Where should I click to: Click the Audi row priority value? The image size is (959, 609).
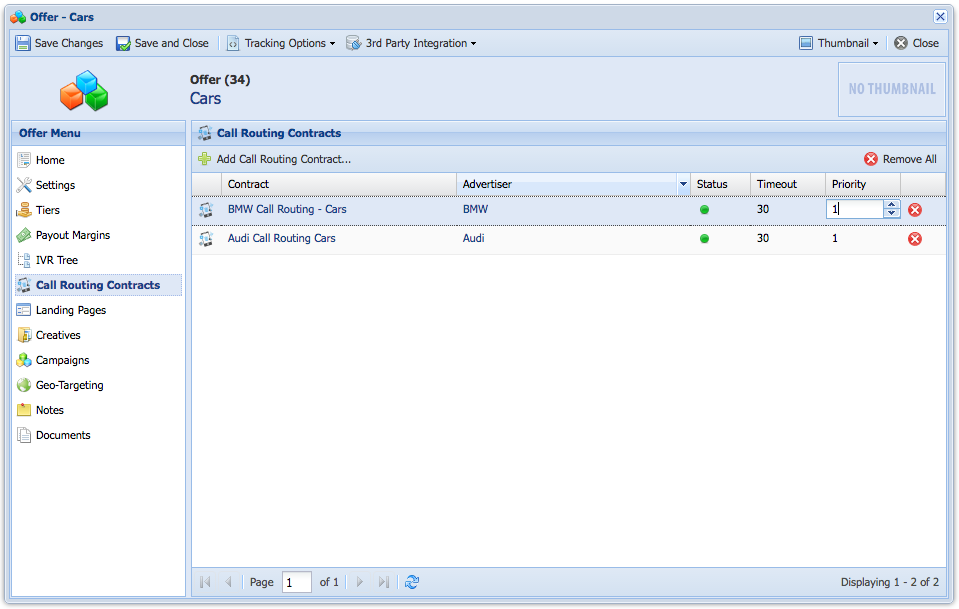[x=835, y=238]
